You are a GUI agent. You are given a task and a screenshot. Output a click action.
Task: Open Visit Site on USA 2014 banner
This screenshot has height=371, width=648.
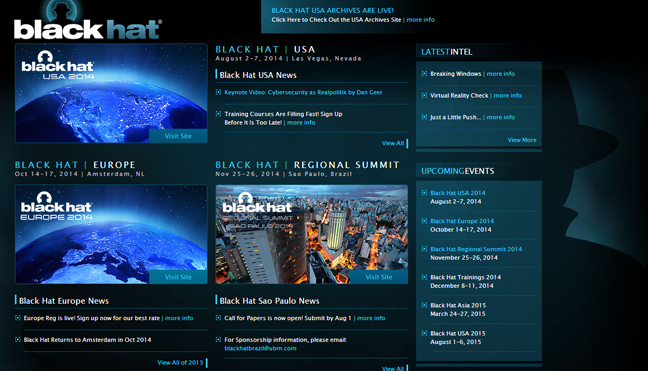click(178, 136)
